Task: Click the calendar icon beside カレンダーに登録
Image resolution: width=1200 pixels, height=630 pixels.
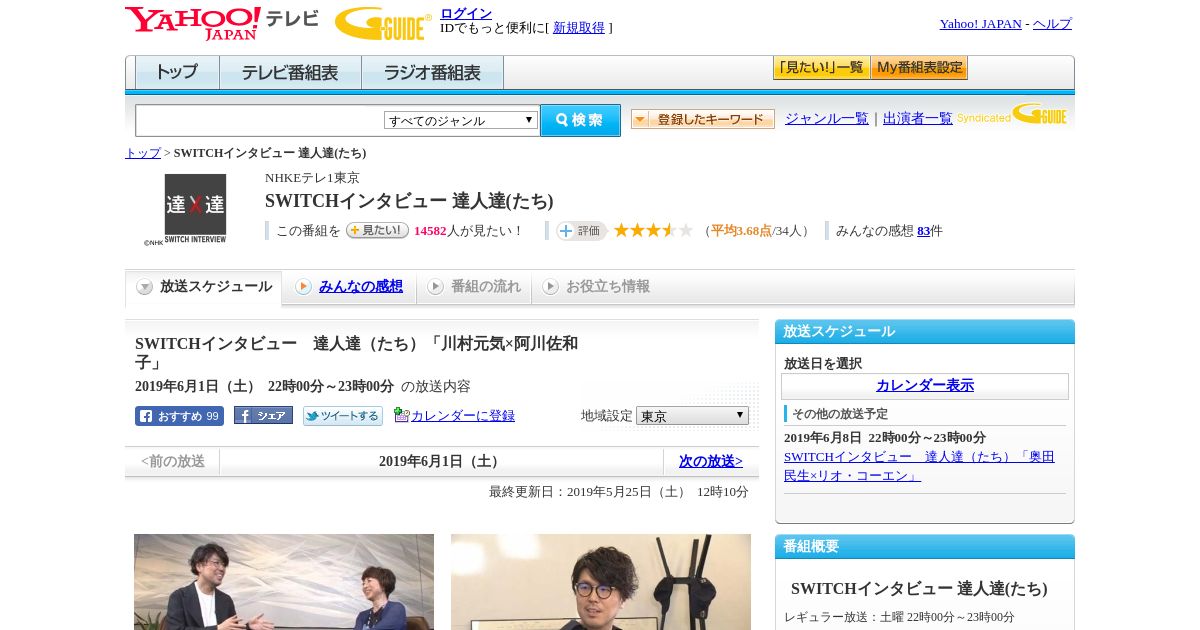Action: (401, 415)
